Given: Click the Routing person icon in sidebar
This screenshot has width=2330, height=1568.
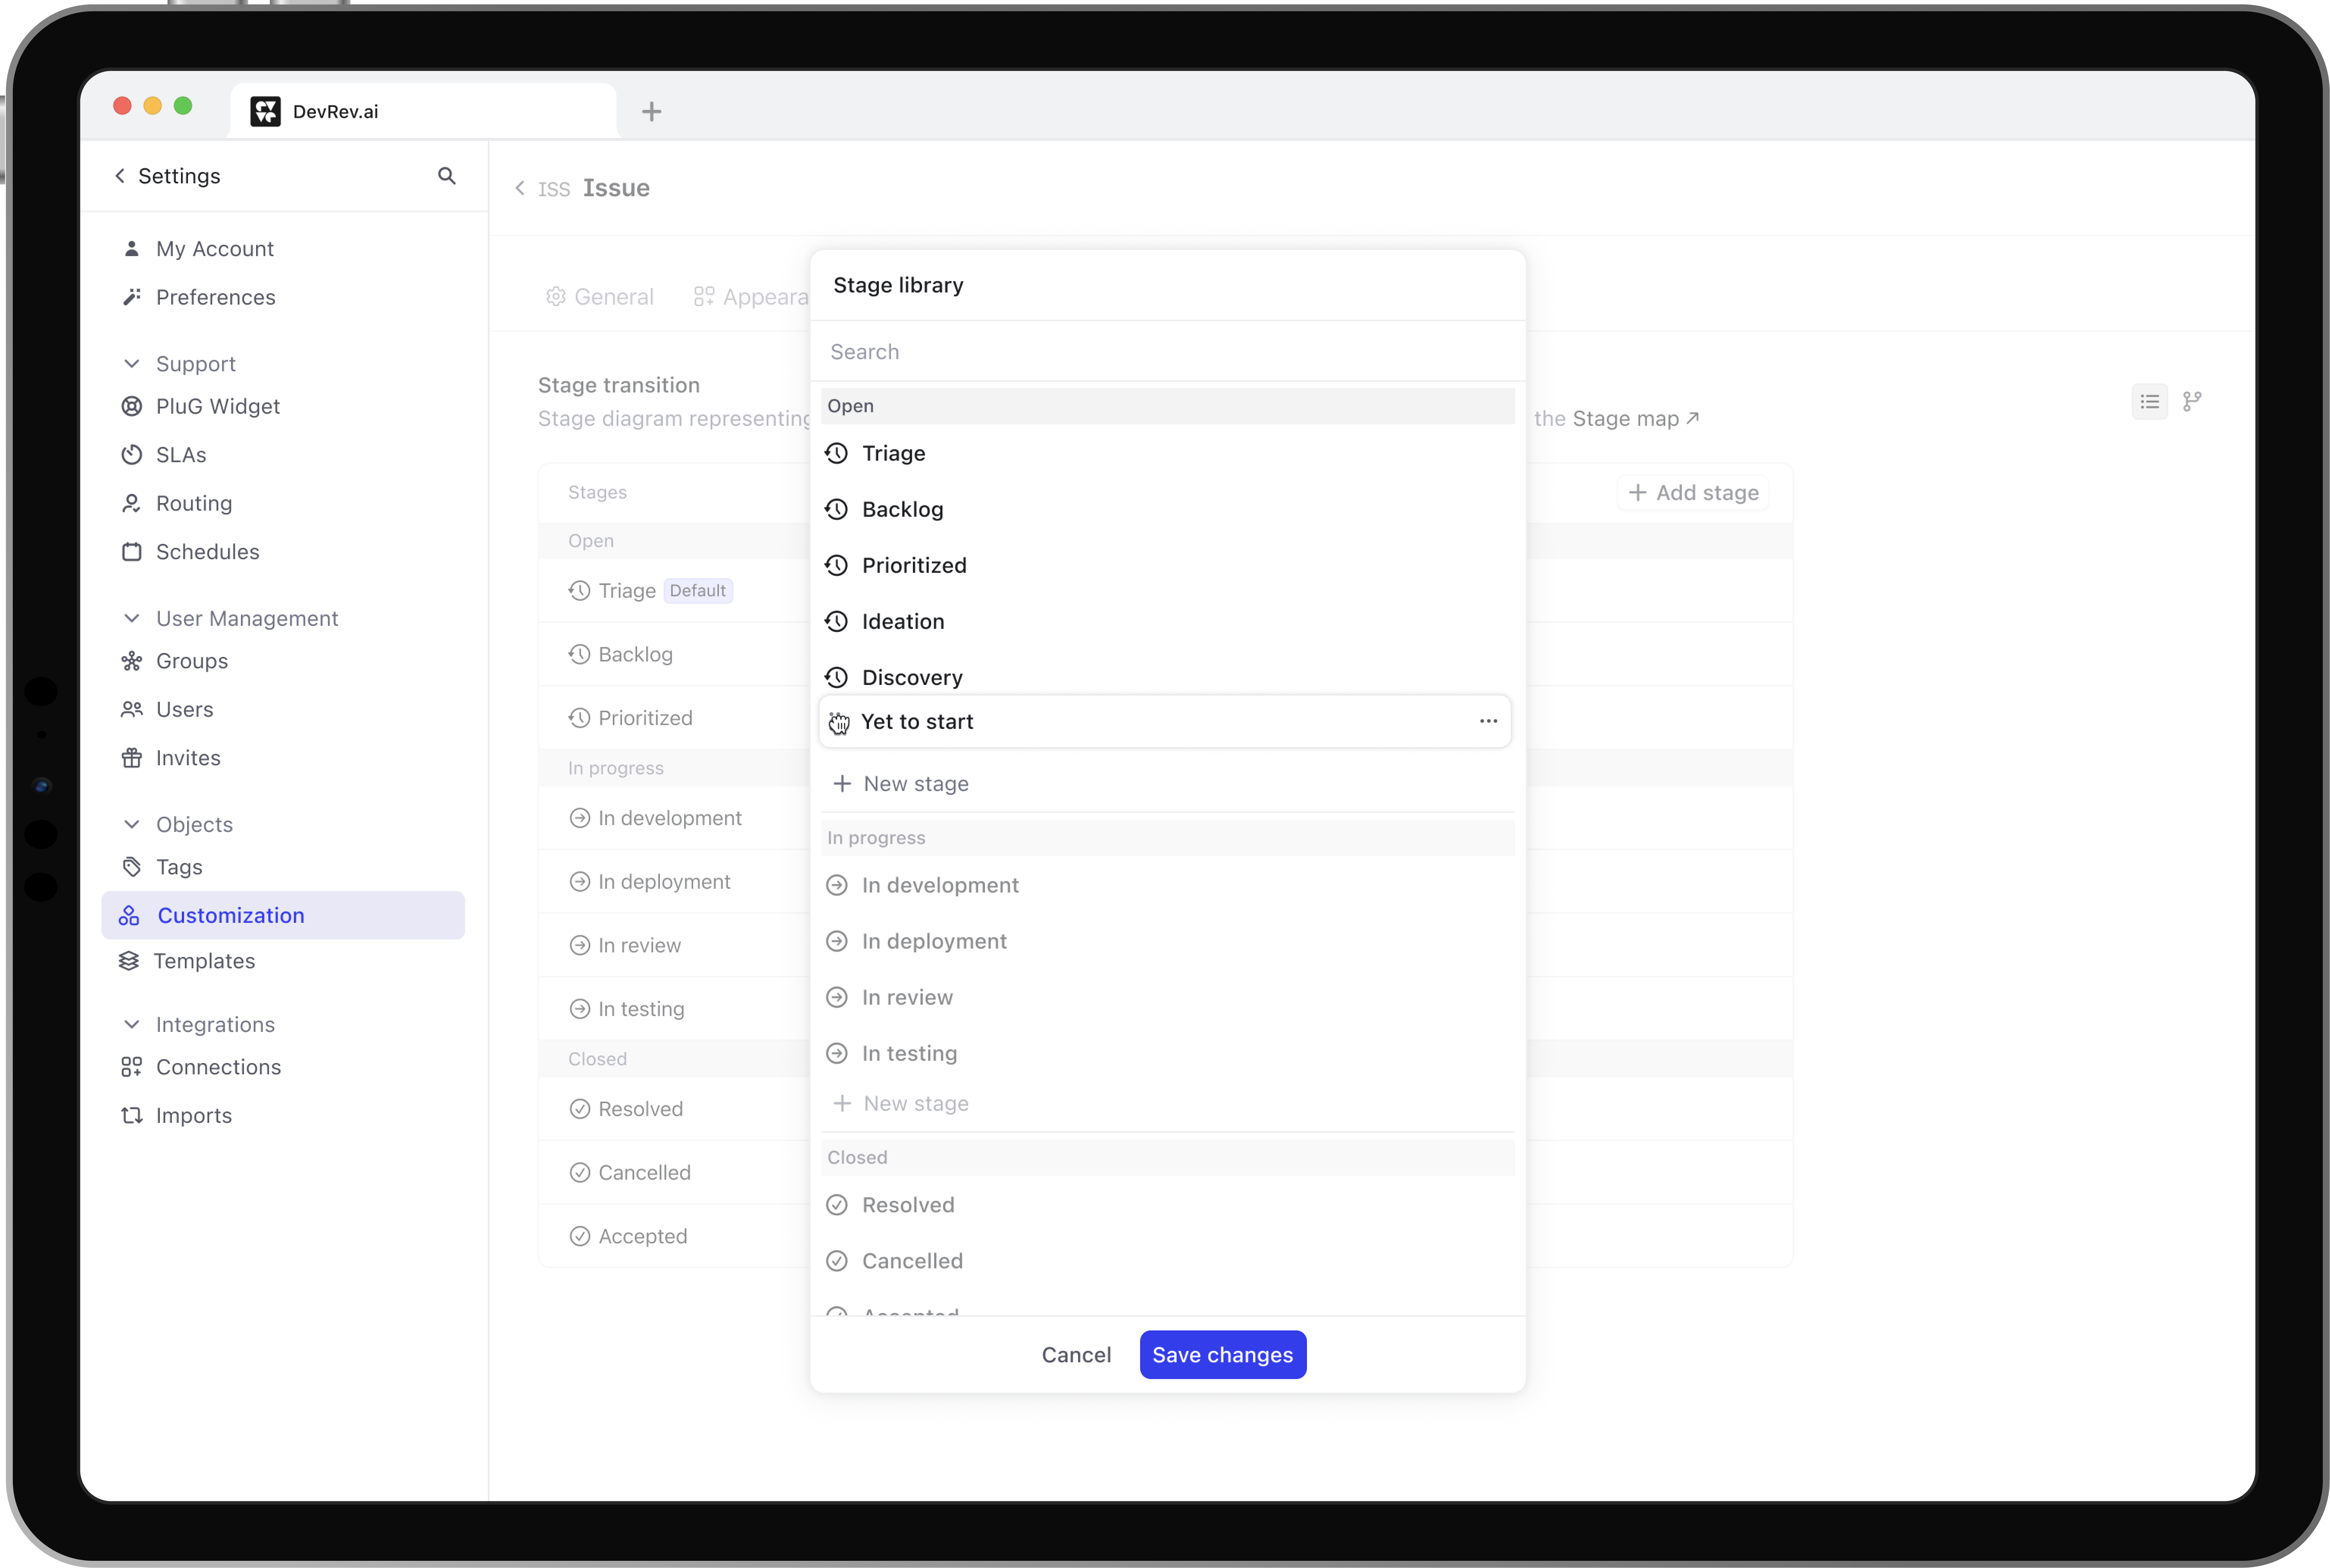Looking at the screenshot, I should click(131, 503).
